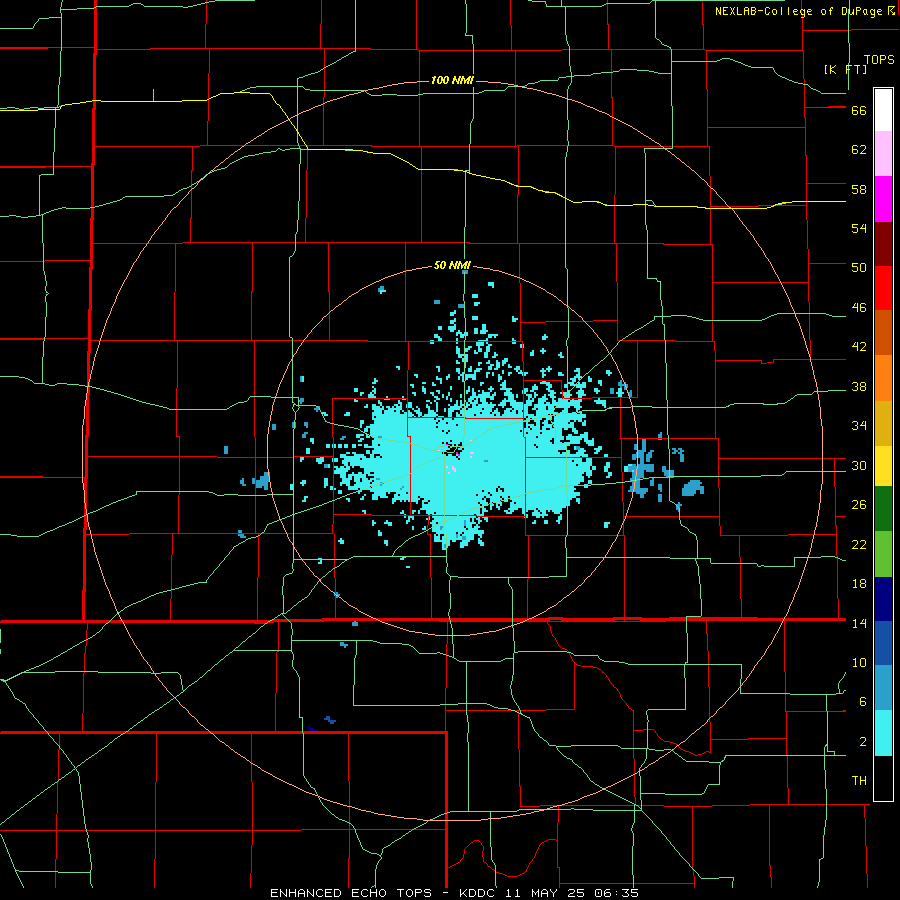
Task: Click the black TH legend swatch
Action: pyautogui.click(x=883, y=778)
